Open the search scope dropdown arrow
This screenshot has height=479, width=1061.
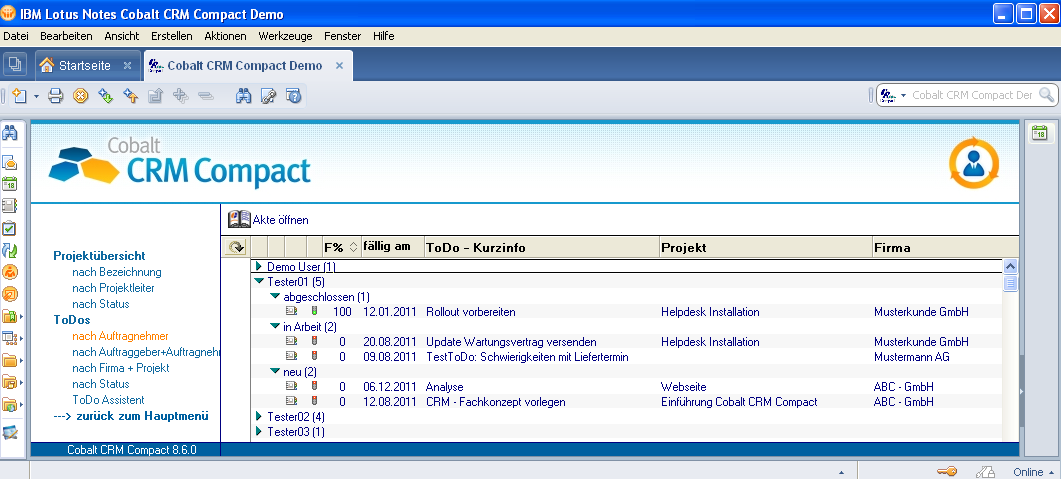pos(903,95)
